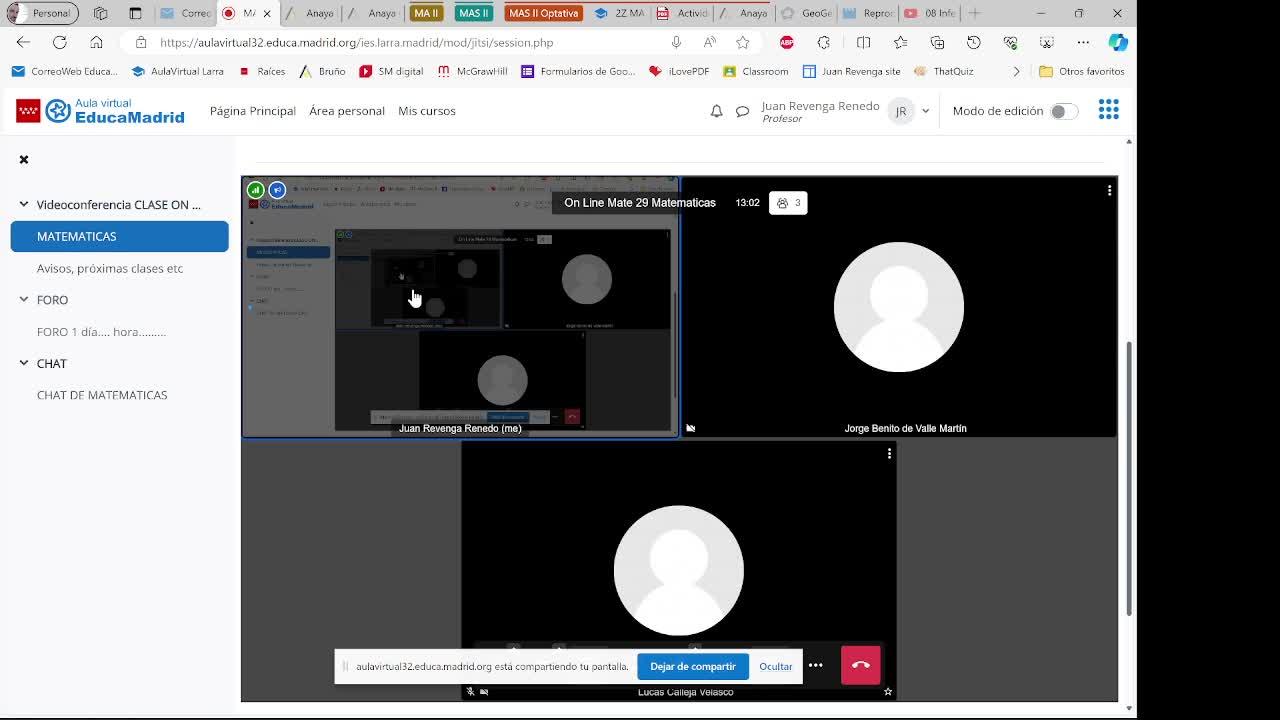Open options menu on Lucas Calleja's tile

click(x=889, y=454)
